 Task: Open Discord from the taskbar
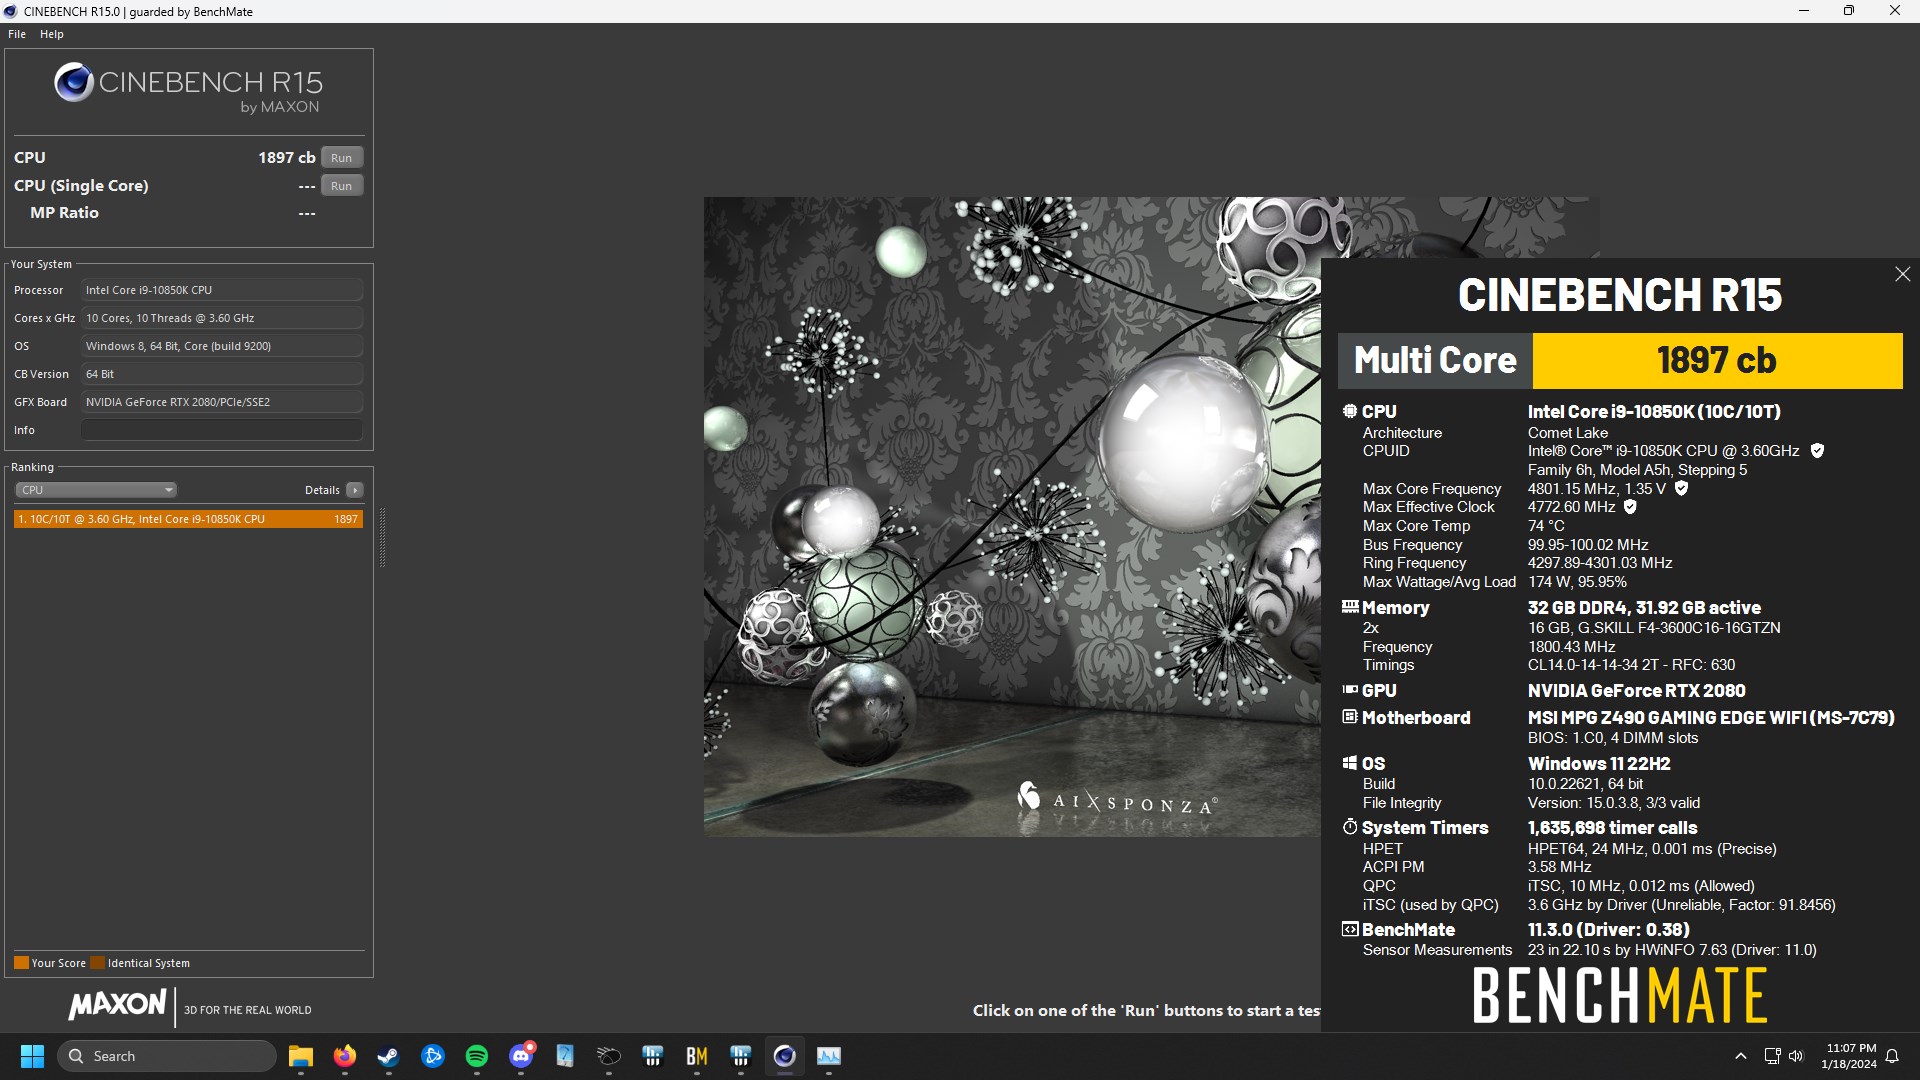point(521,1056)
